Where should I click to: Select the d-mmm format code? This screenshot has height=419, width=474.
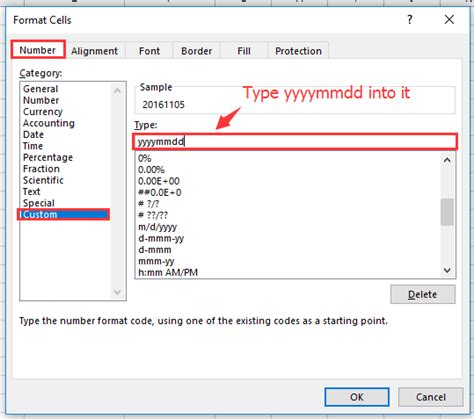[155, 250]
